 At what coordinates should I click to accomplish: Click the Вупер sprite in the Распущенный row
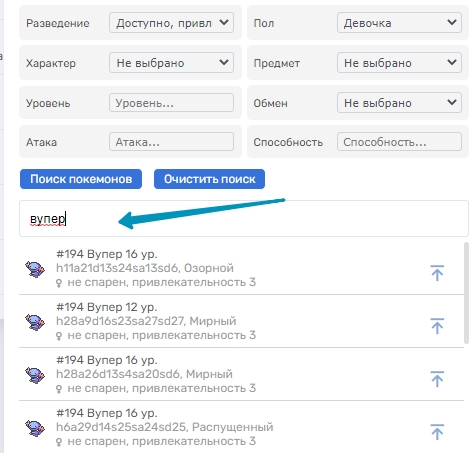(x=35, y=428)
